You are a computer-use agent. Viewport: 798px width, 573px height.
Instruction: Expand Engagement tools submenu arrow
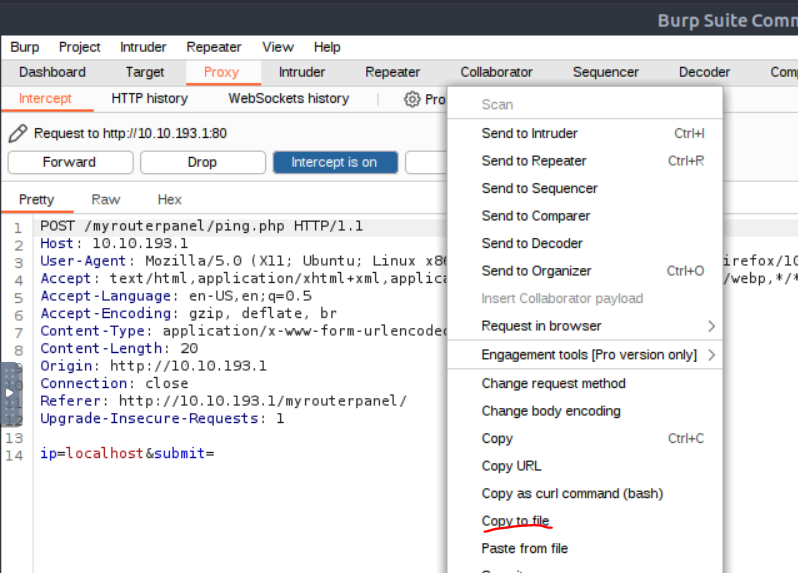click(x=711, y=355)
